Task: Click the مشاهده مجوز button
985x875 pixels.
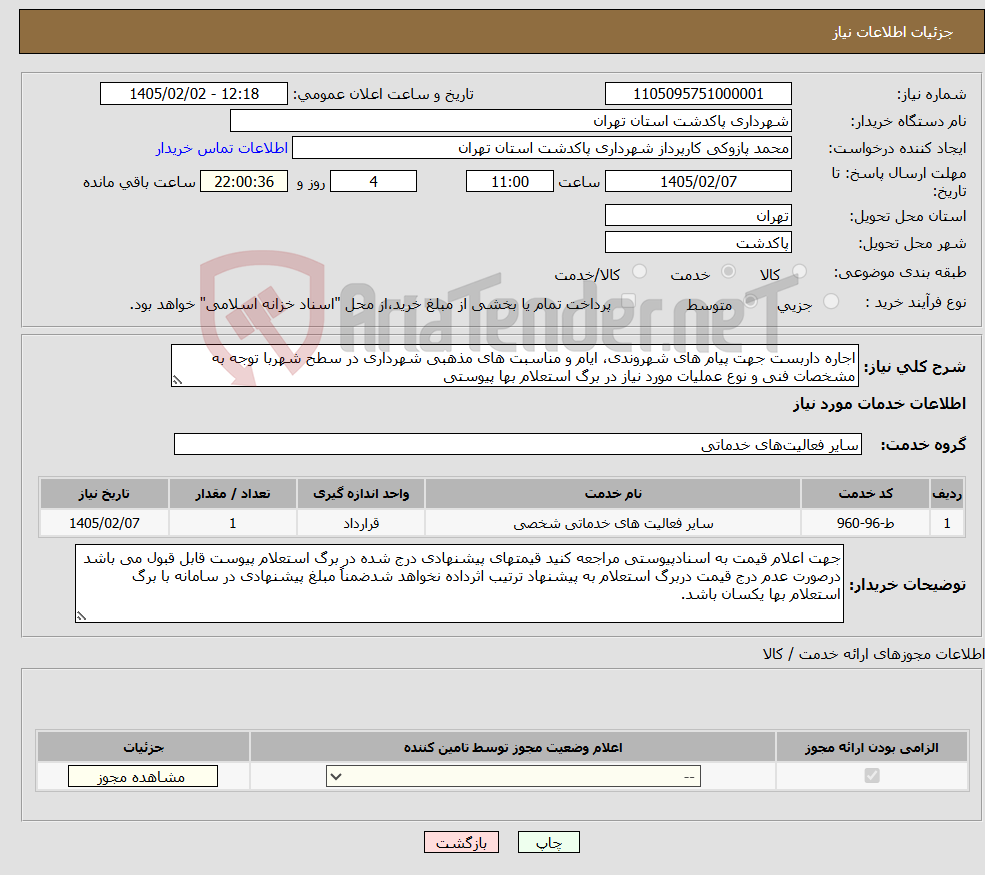Action: click(x=143, y=776)
